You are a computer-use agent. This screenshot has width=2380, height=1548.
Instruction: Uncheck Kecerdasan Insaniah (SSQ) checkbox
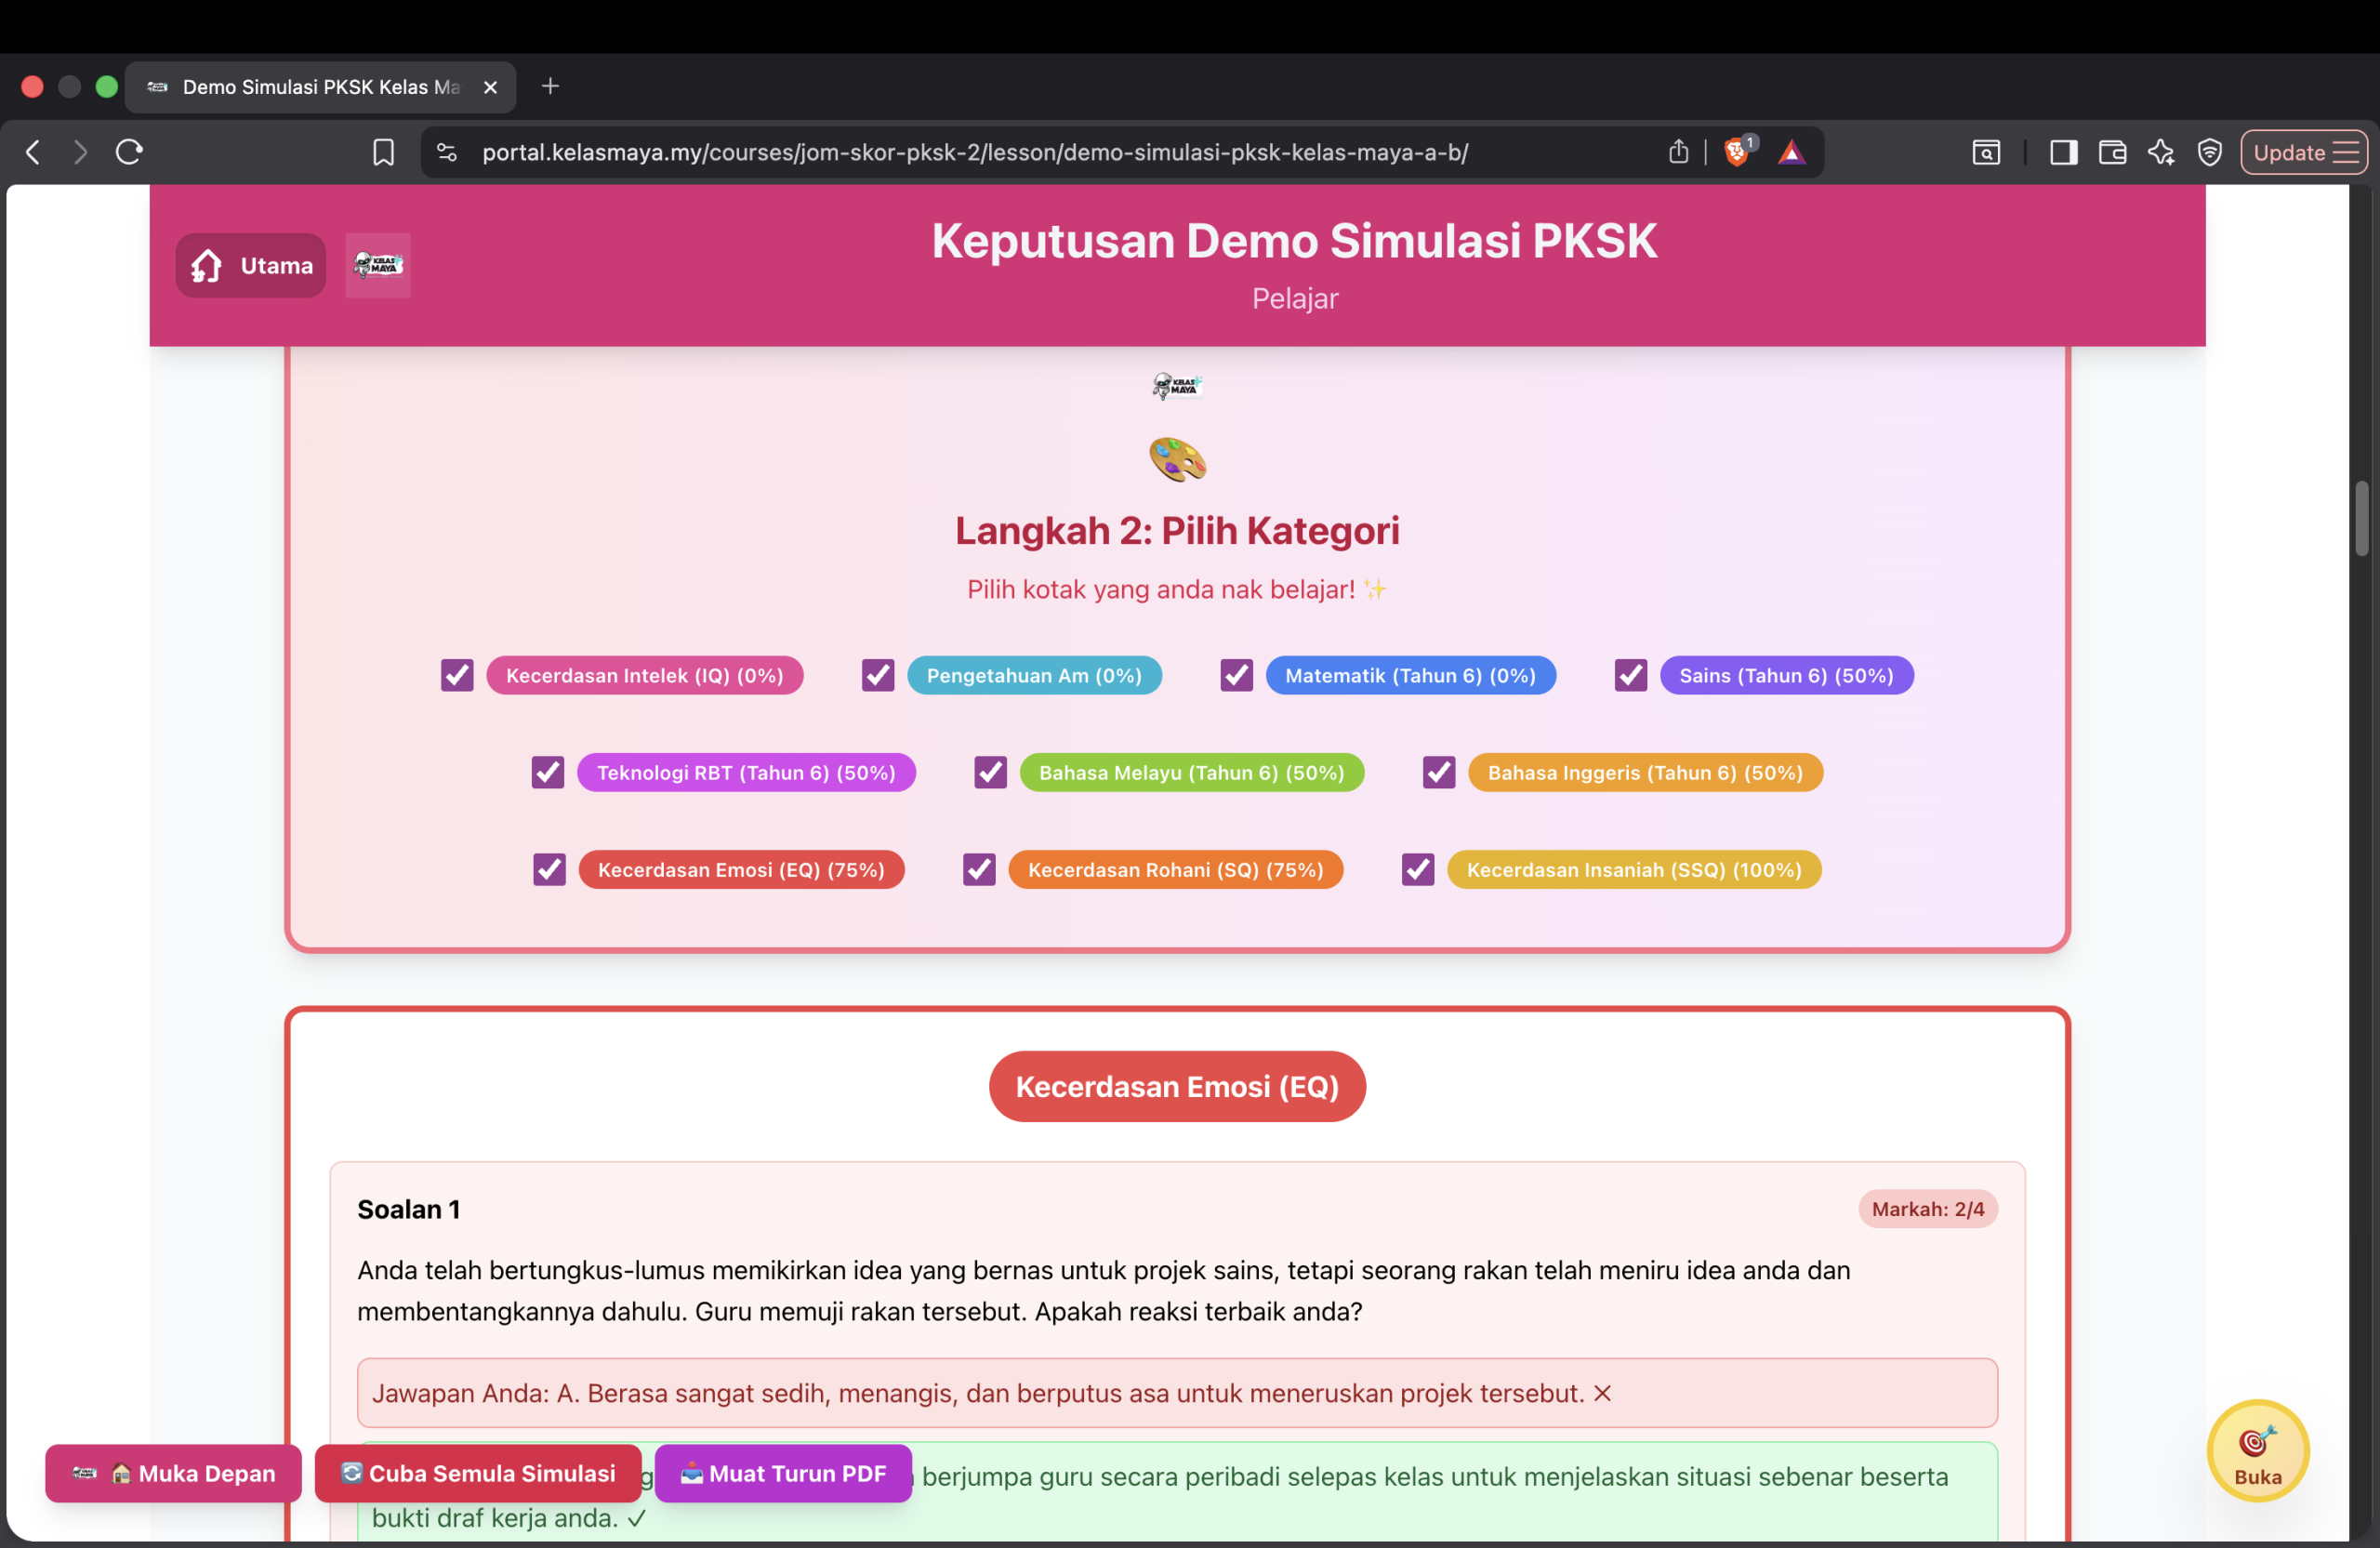click(x=1417, y=869)
